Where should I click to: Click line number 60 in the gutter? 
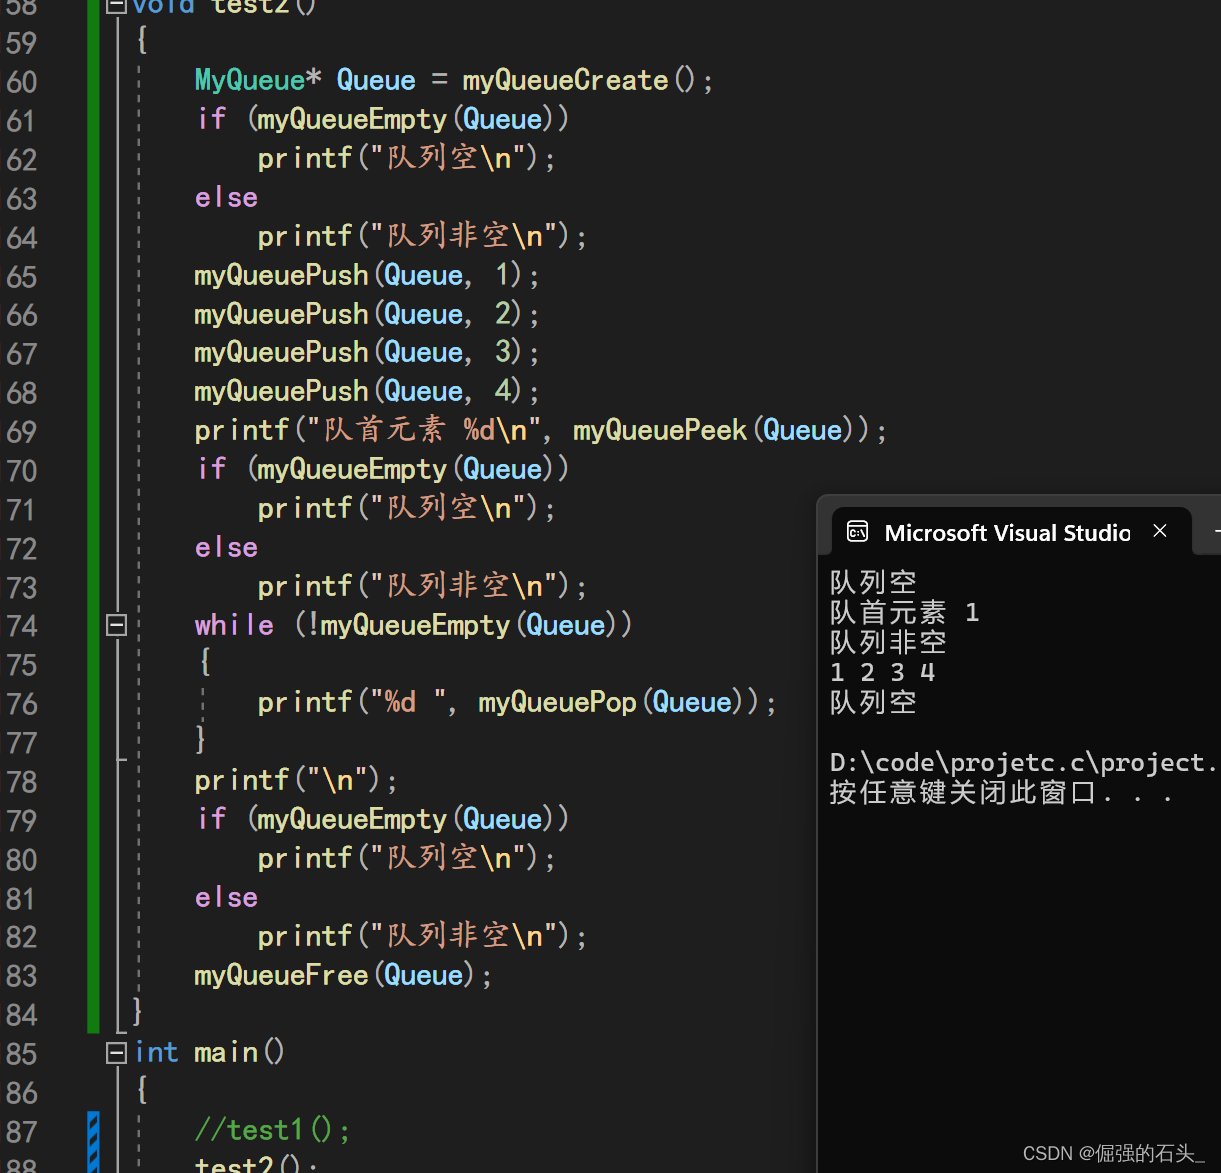point(22,82)
